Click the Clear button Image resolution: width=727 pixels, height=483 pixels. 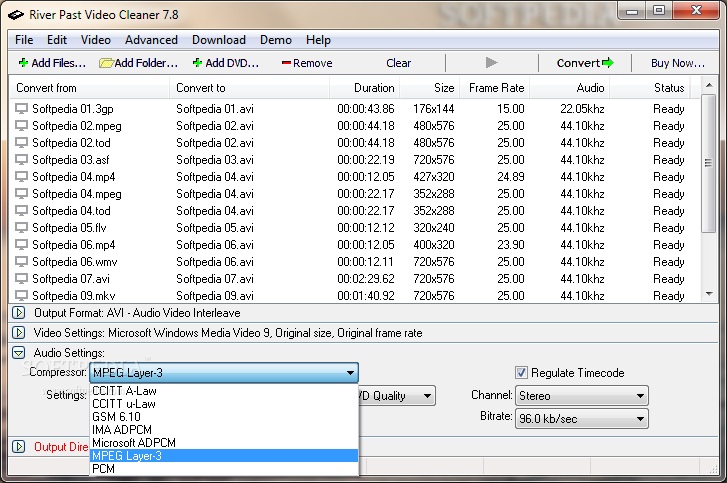398,63
